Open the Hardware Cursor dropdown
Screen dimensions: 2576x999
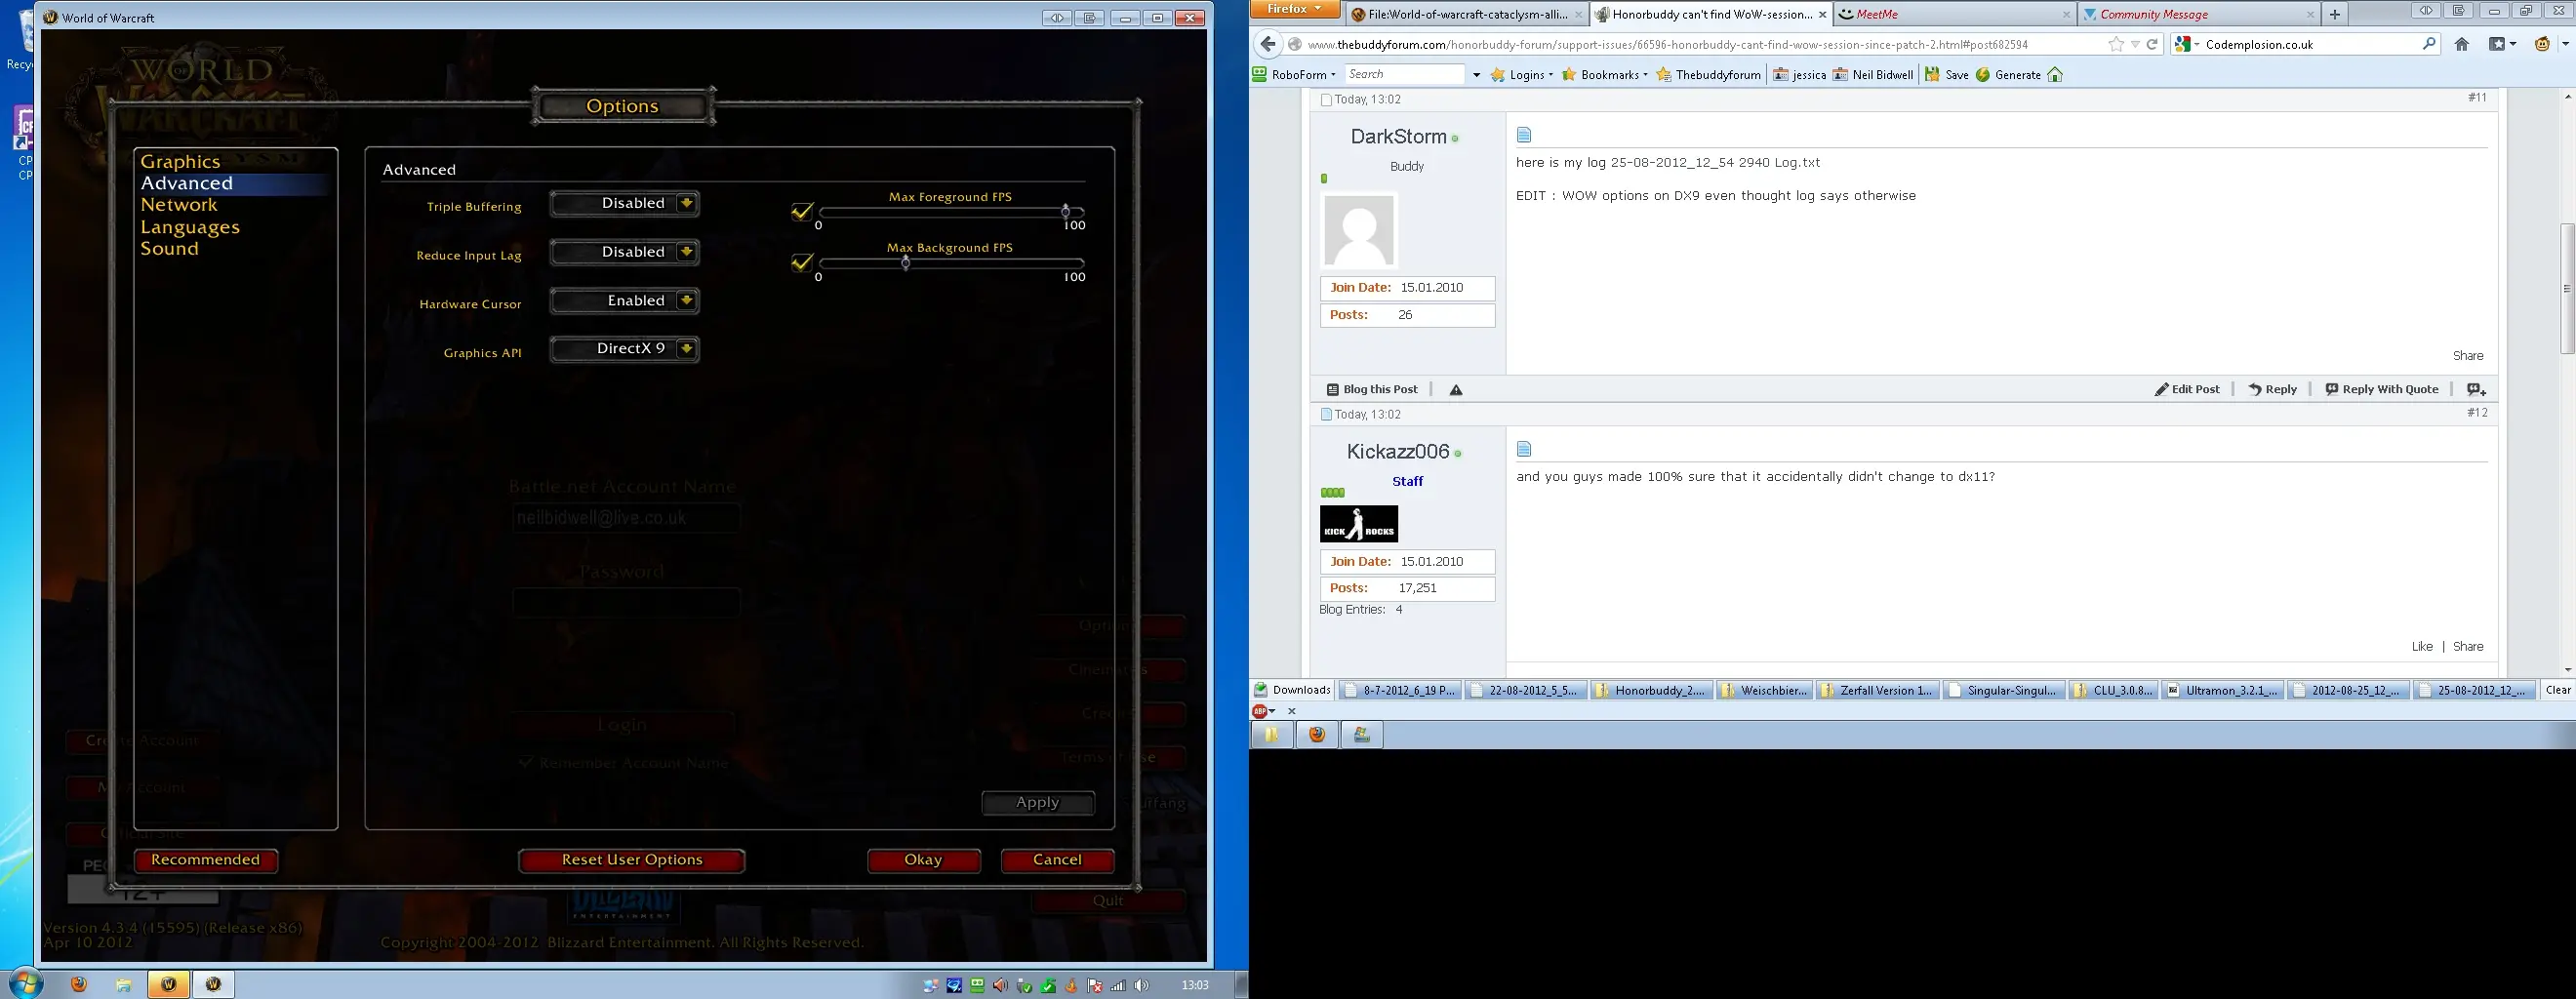(x=624, y=301)
